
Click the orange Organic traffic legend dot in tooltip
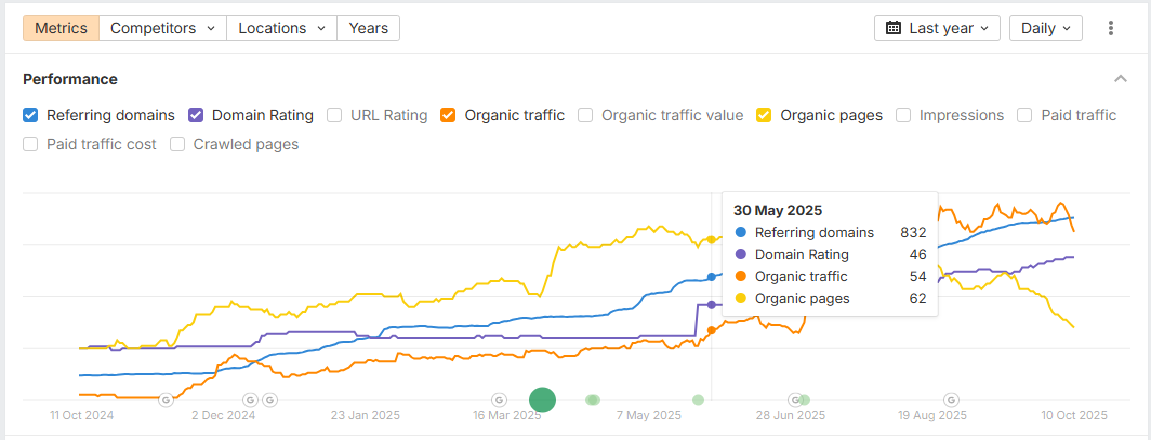[x=739, y=277]
